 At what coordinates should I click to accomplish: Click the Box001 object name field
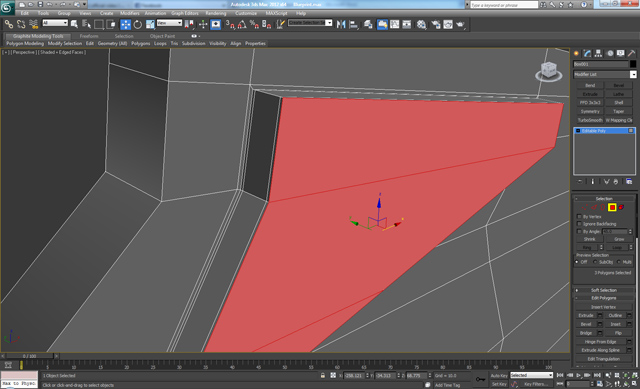point(600,64)
